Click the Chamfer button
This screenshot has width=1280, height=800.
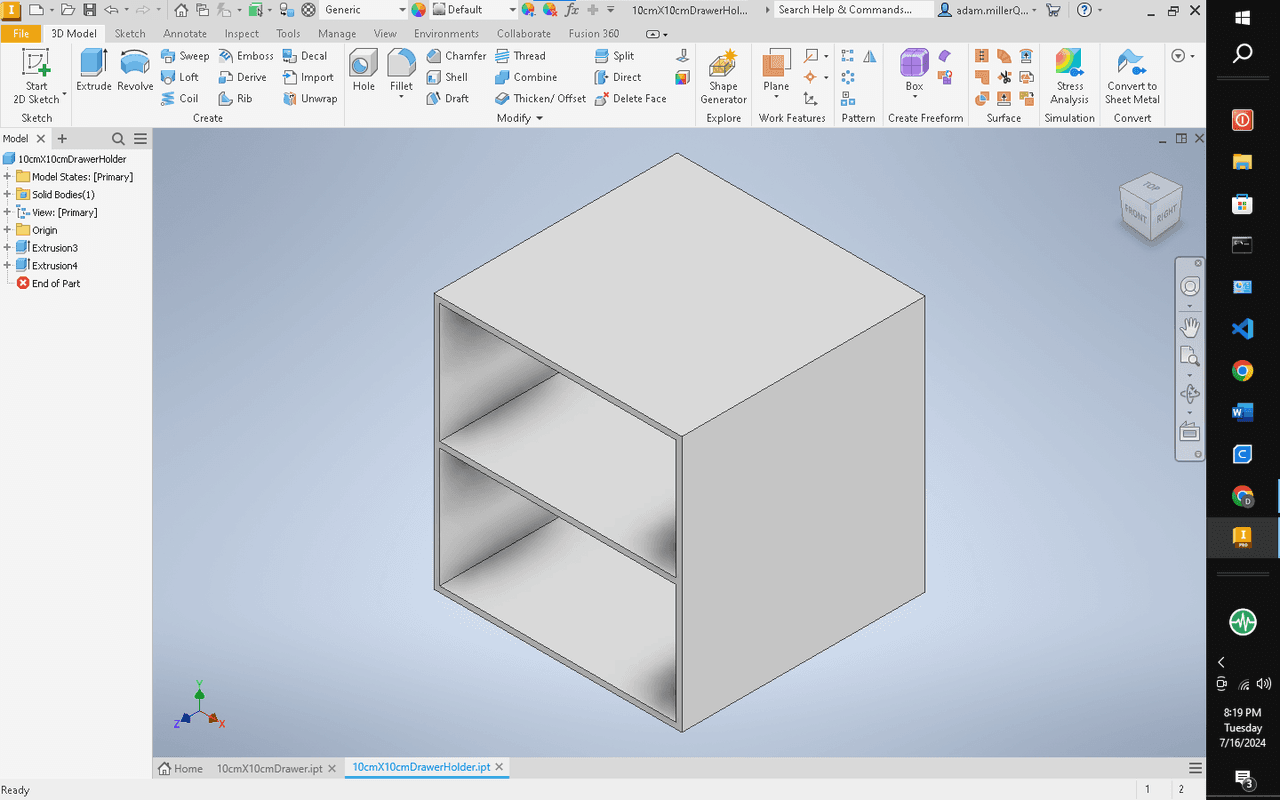pyautogui.click(x=456, y=56)
